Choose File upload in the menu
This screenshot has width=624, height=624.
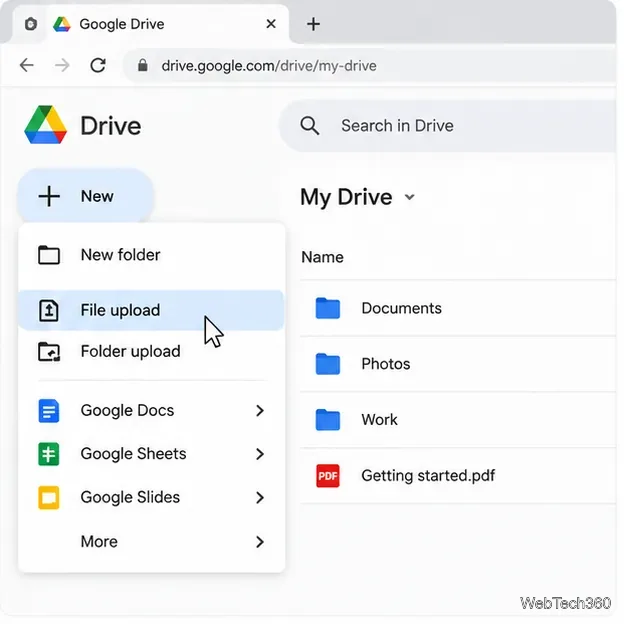151,310
